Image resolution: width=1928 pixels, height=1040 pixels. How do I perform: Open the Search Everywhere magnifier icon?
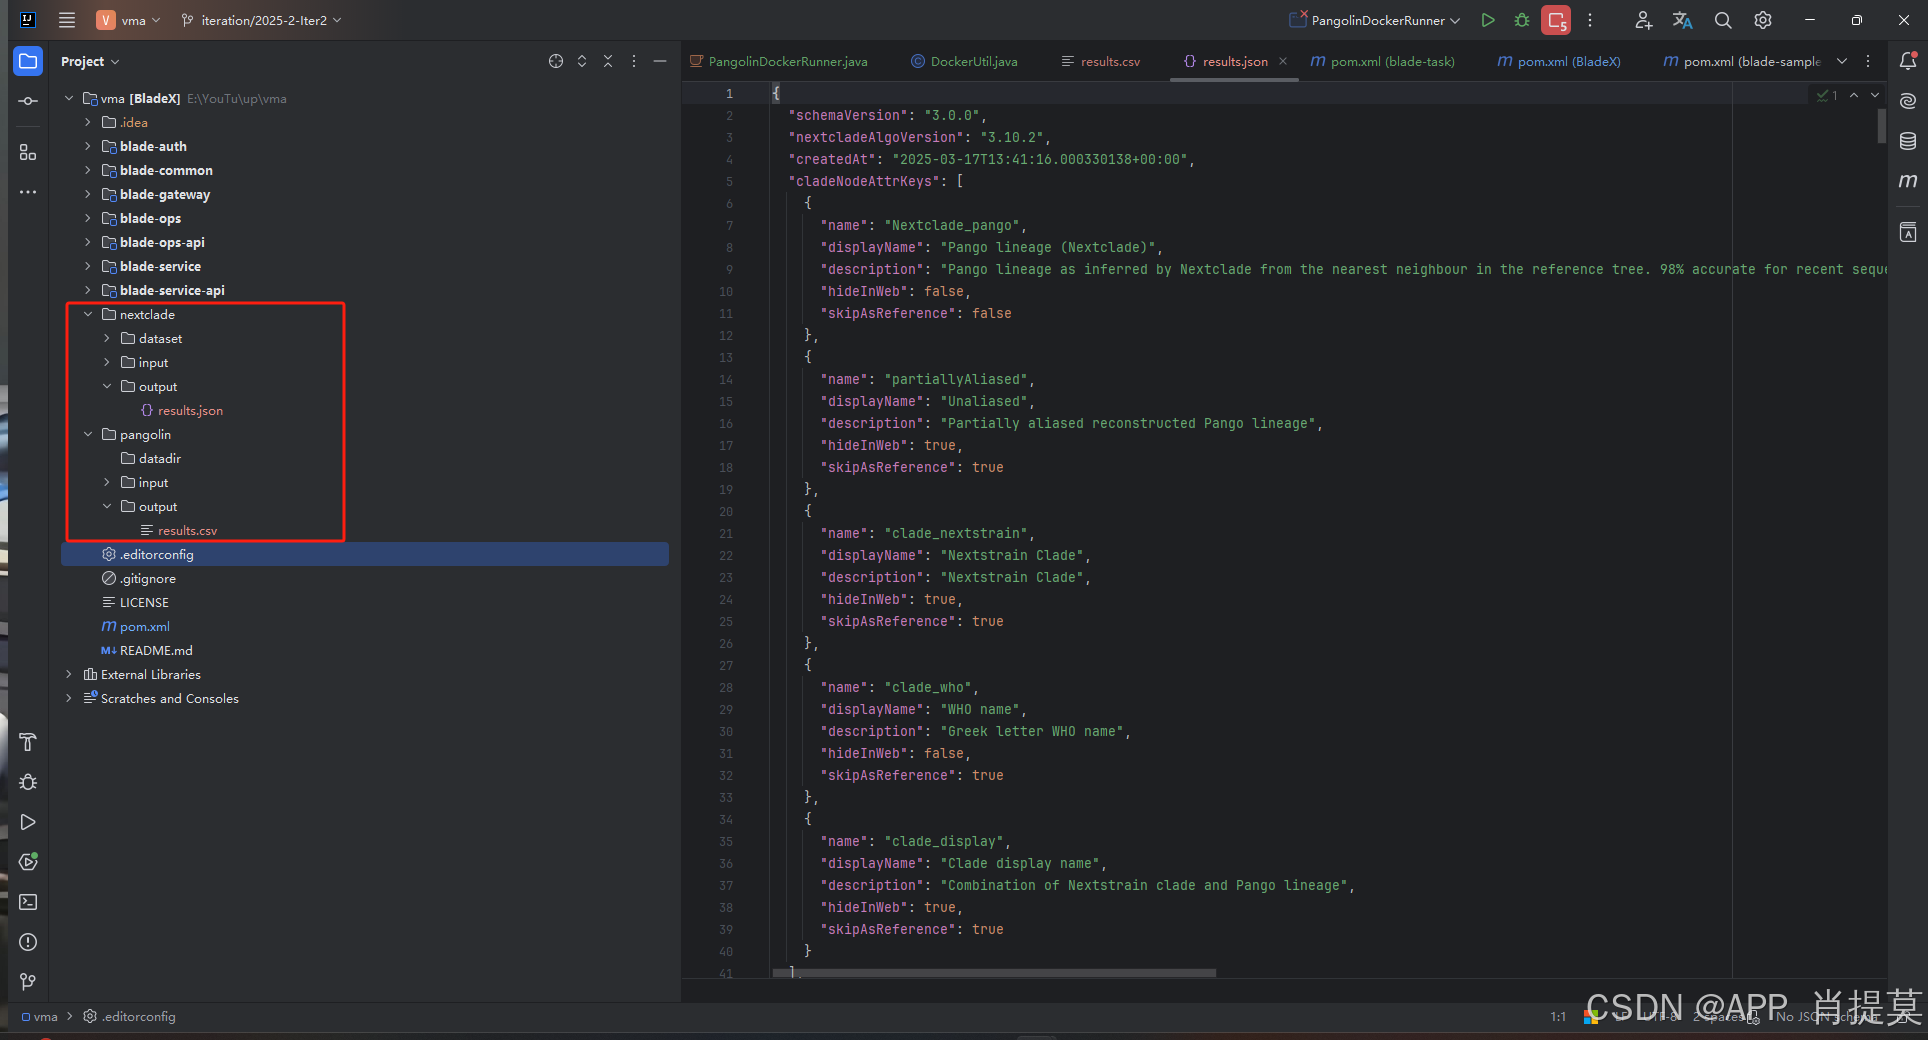click(1722, 20)
